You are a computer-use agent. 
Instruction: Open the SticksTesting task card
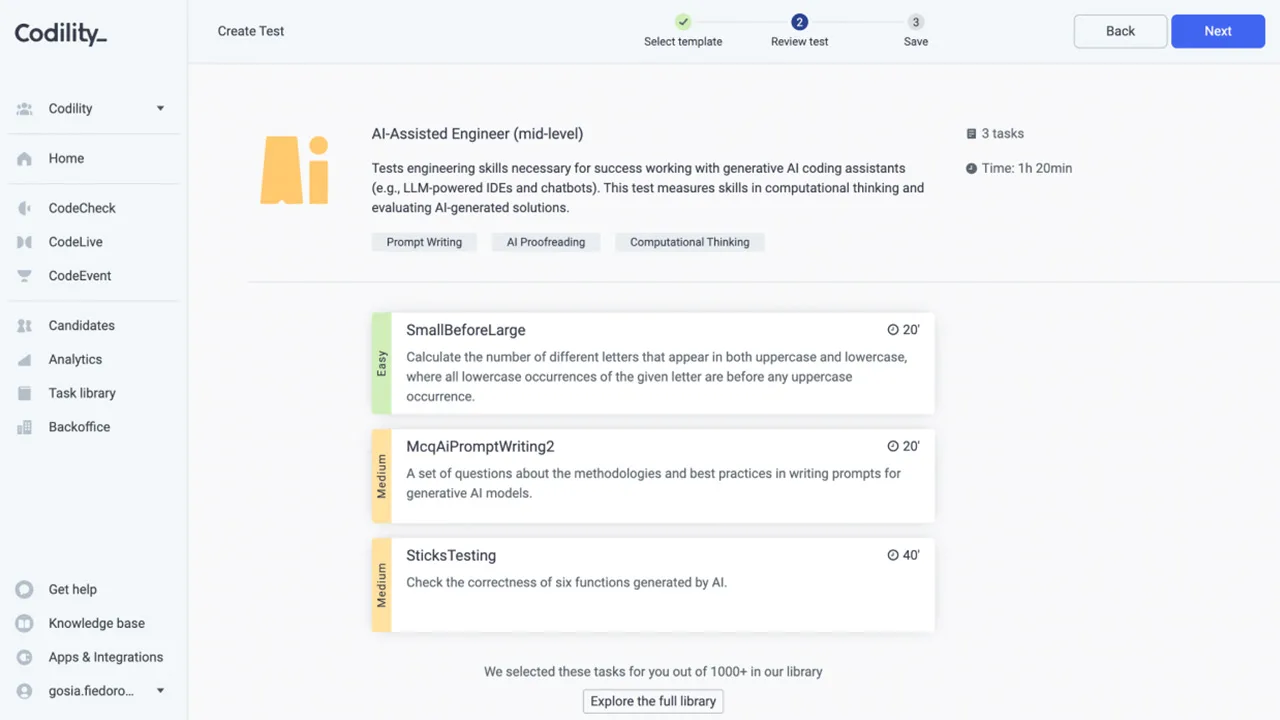click(x=662, y=585)
